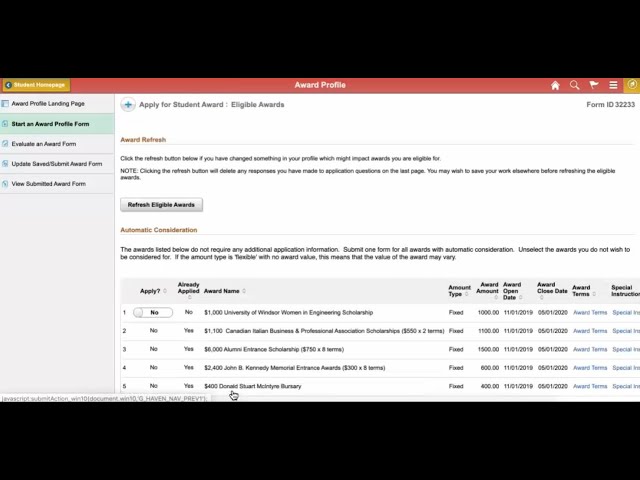Viewport: 640px width, 480px height.
Task: Open search with the magnifier icon
Action: click(x=574, y=85)
